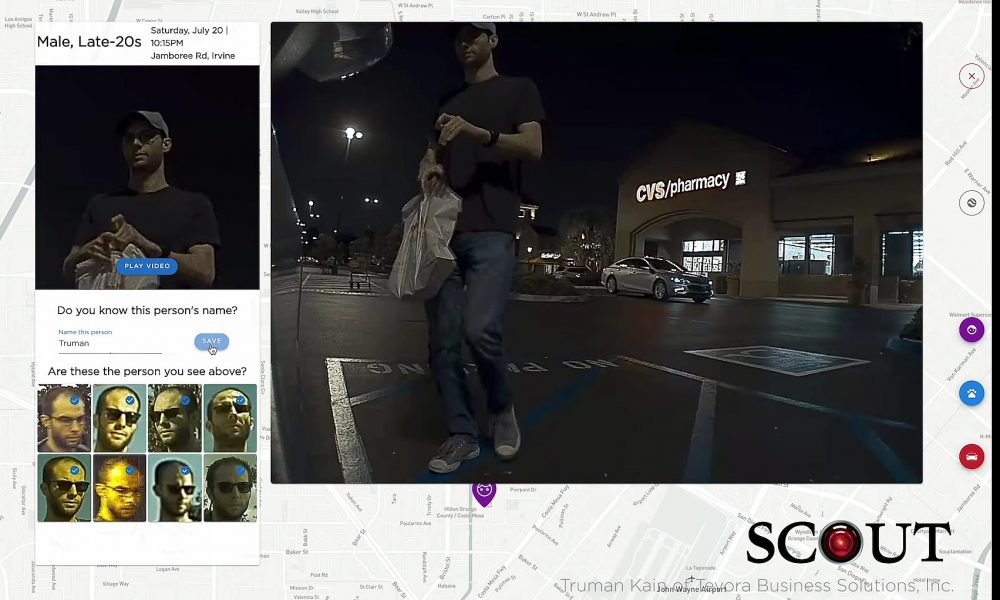The width and height of the screenshot is (1000, 600).
Task: Click the Logan Ave map label
Action: (x=168, y=569)
